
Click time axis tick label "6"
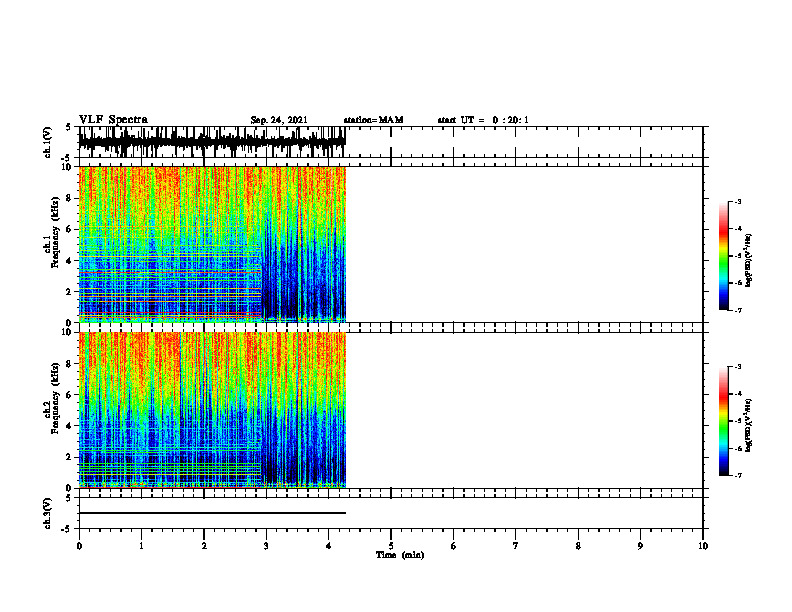tap(454, 546)
